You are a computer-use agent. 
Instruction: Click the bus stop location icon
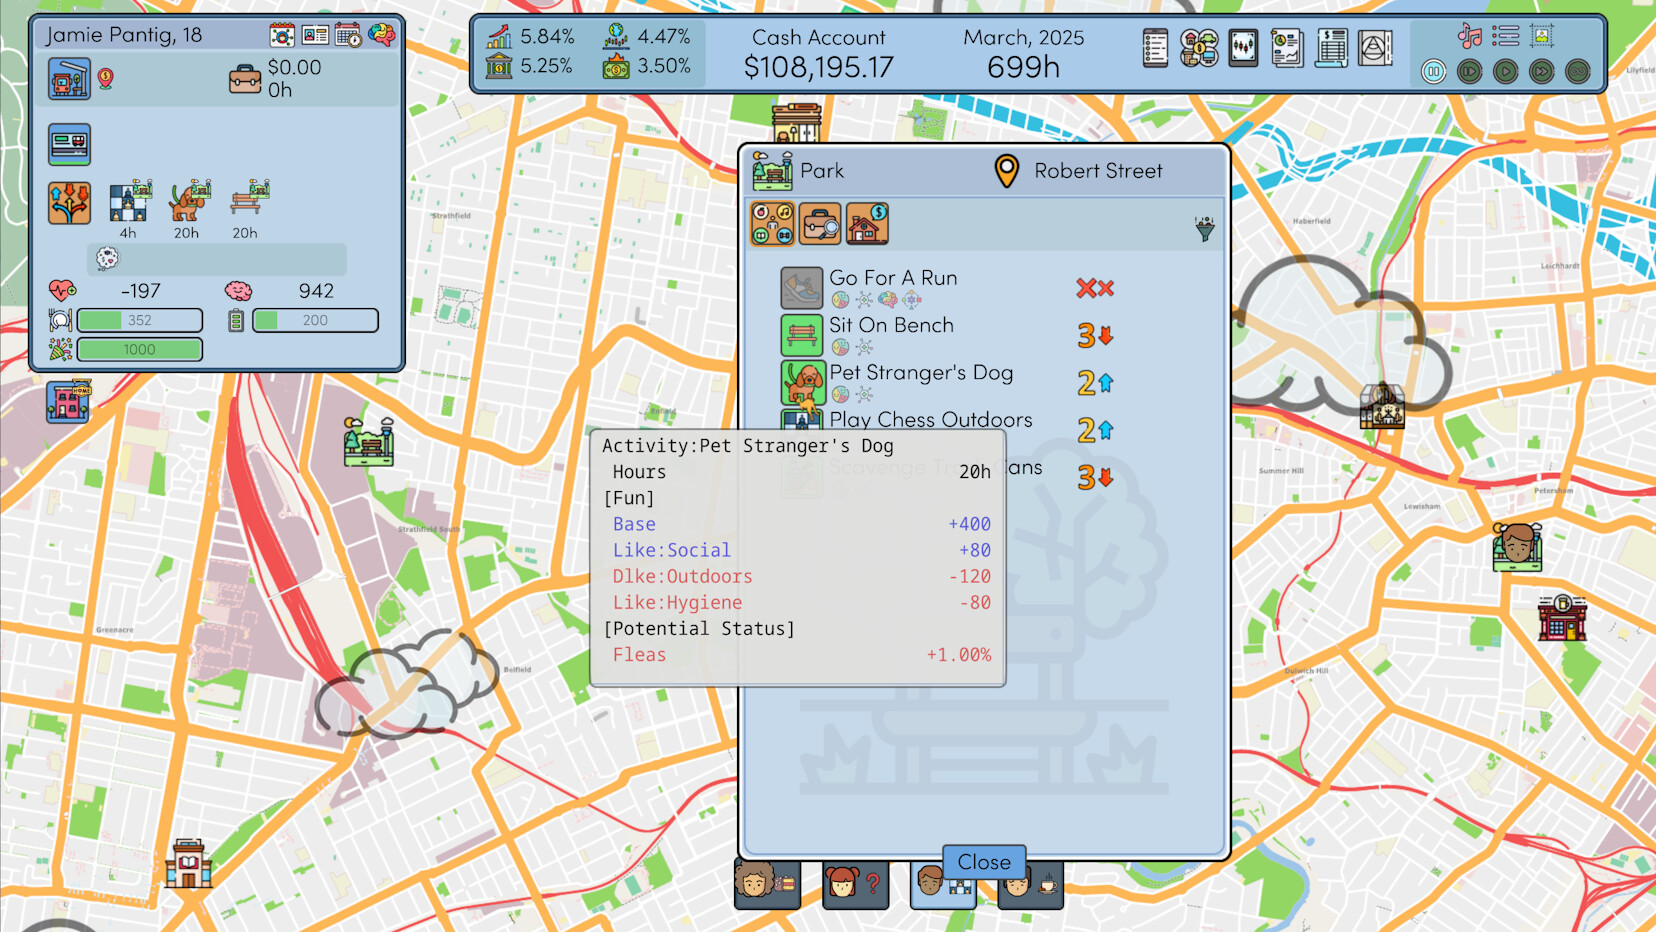(x=69, y=79)
